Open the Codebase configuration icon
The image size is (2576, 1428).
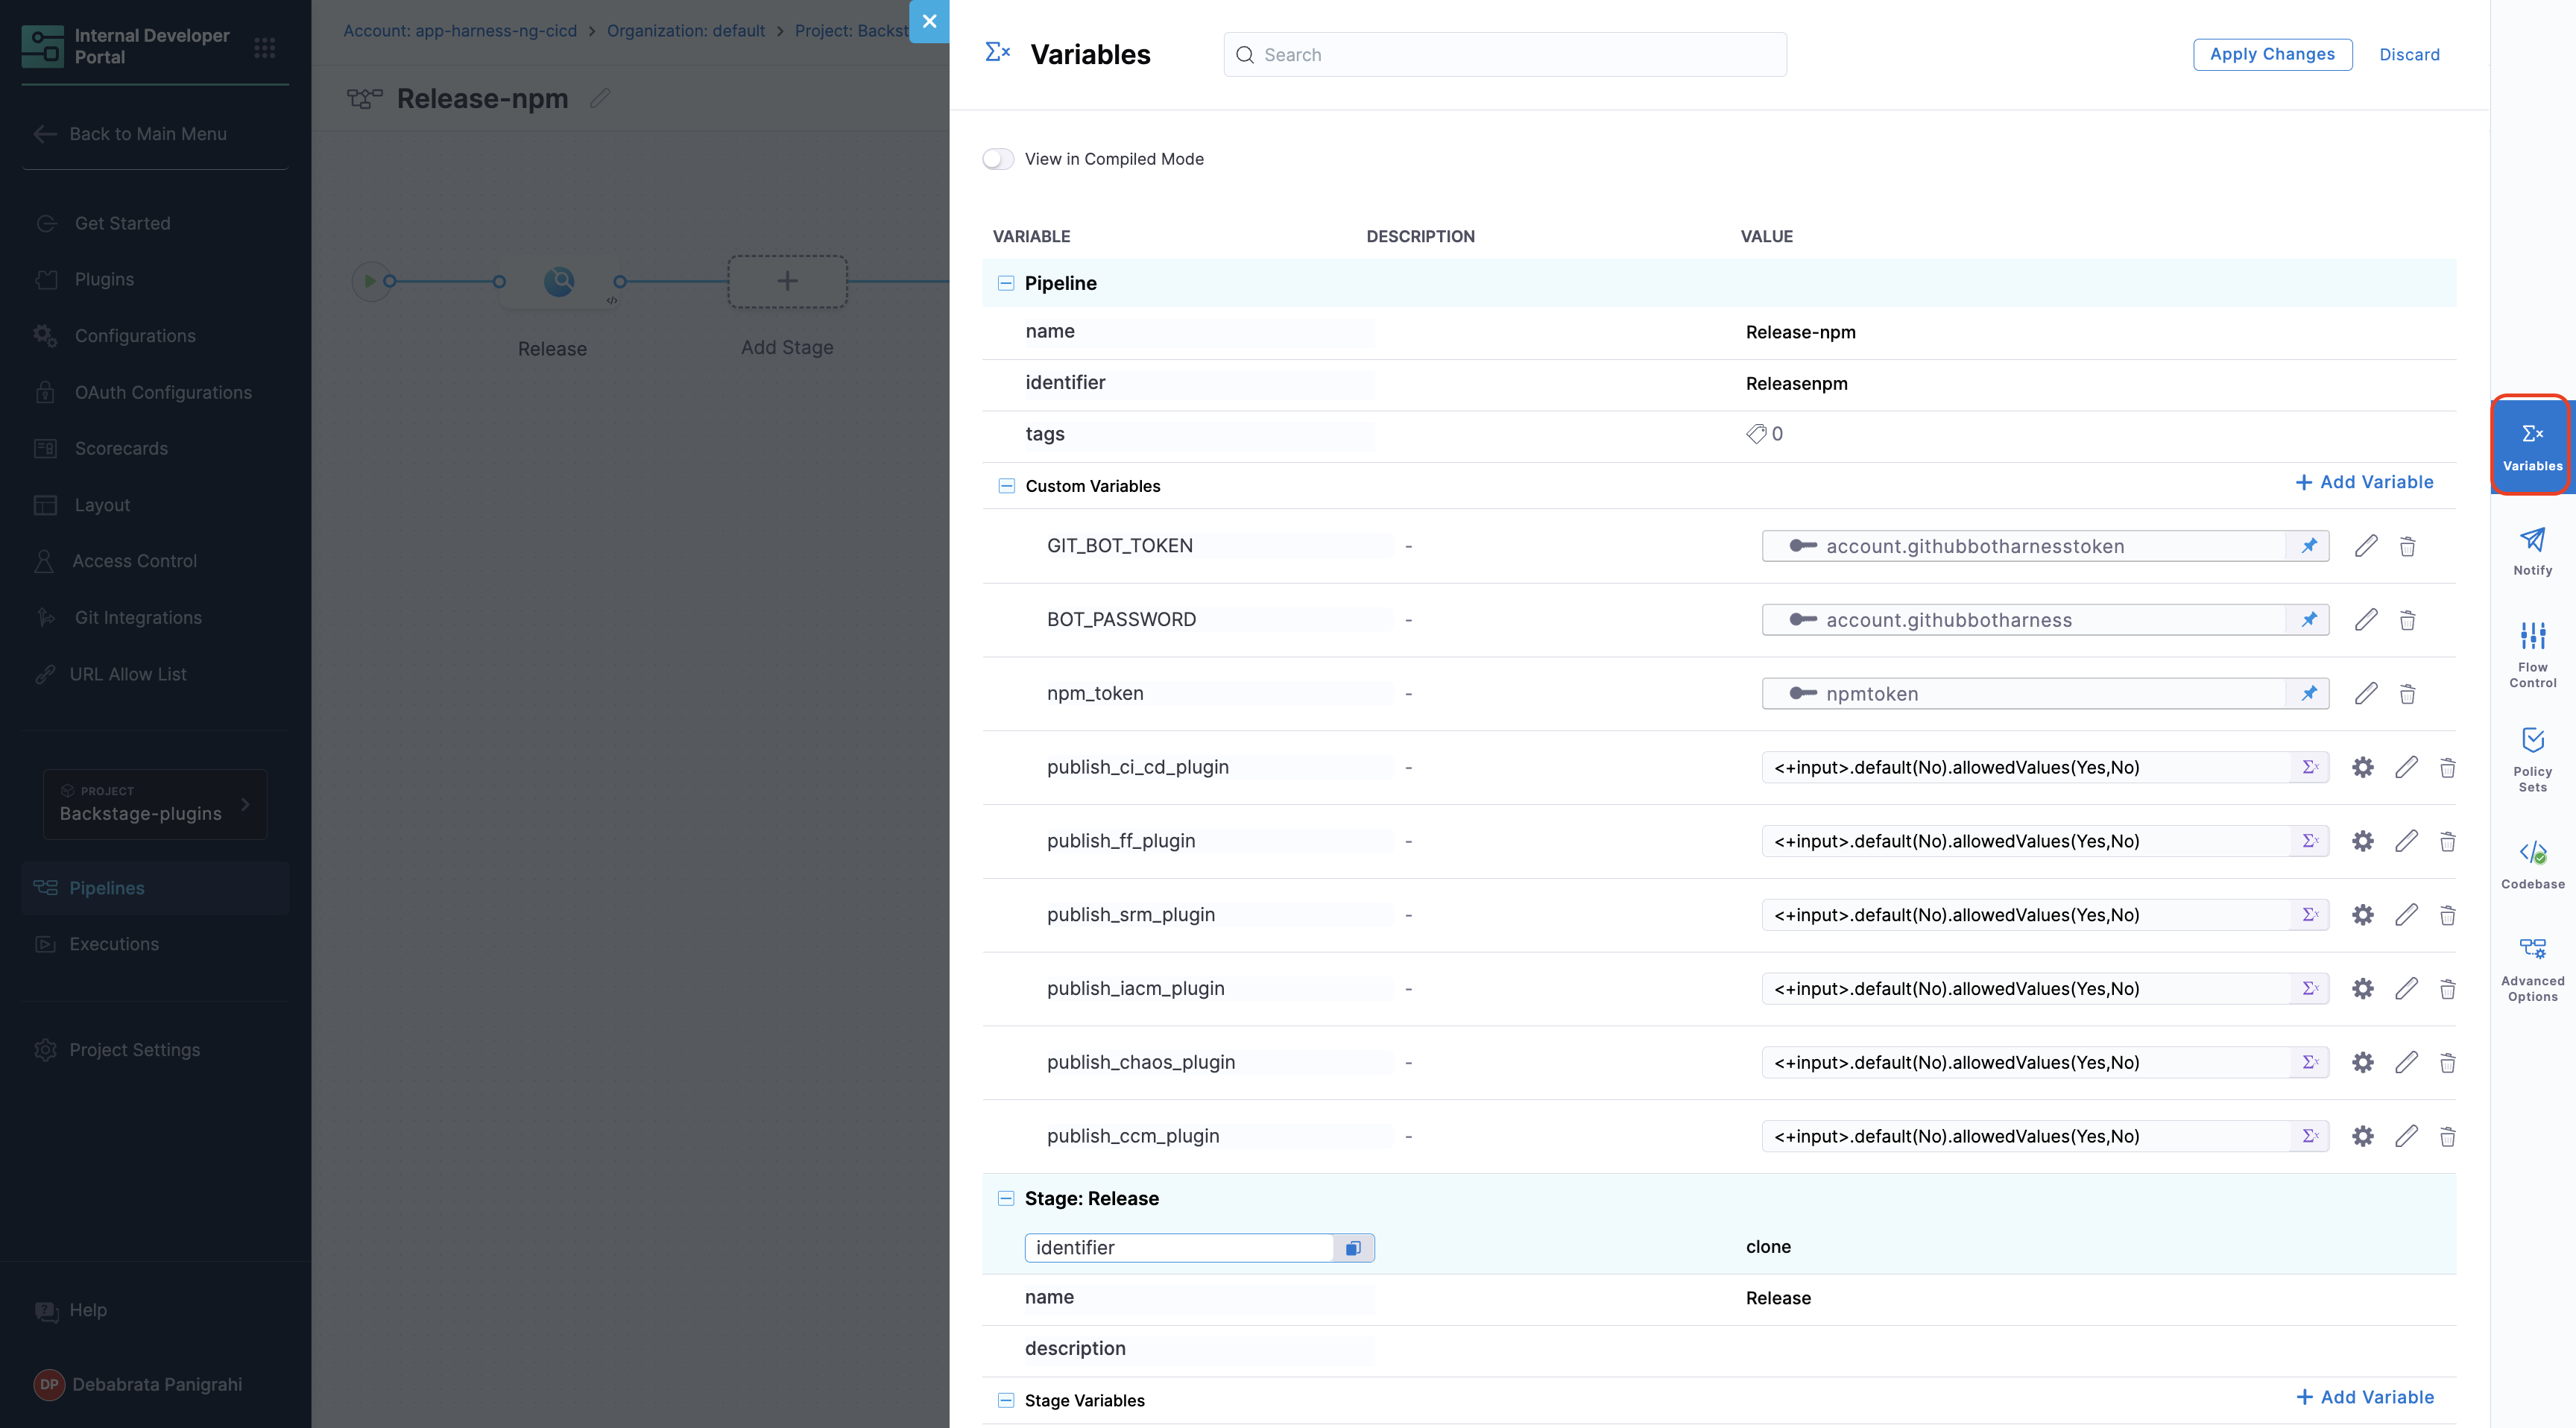click(2532, 863)
